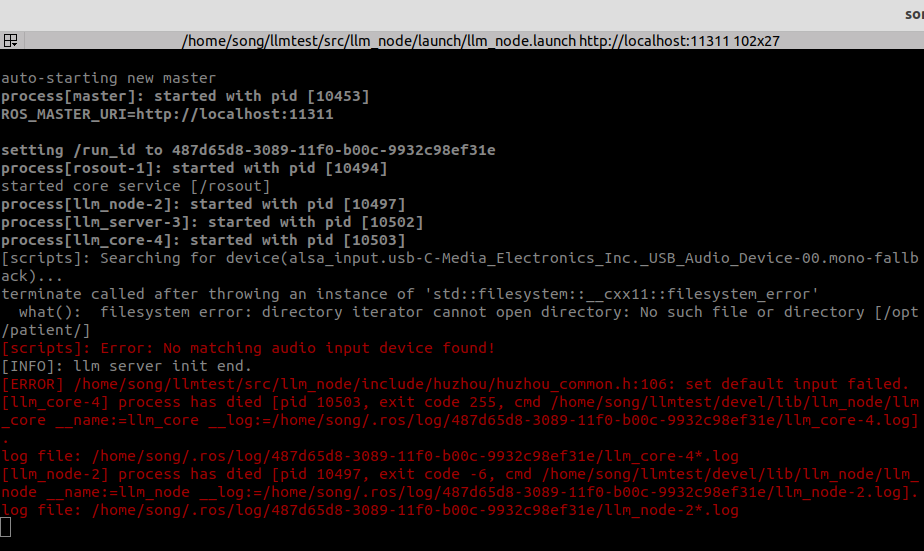Click the 'what(): filesystem error' line
Viewport: 924px width, 551px height.
[460, 312]
